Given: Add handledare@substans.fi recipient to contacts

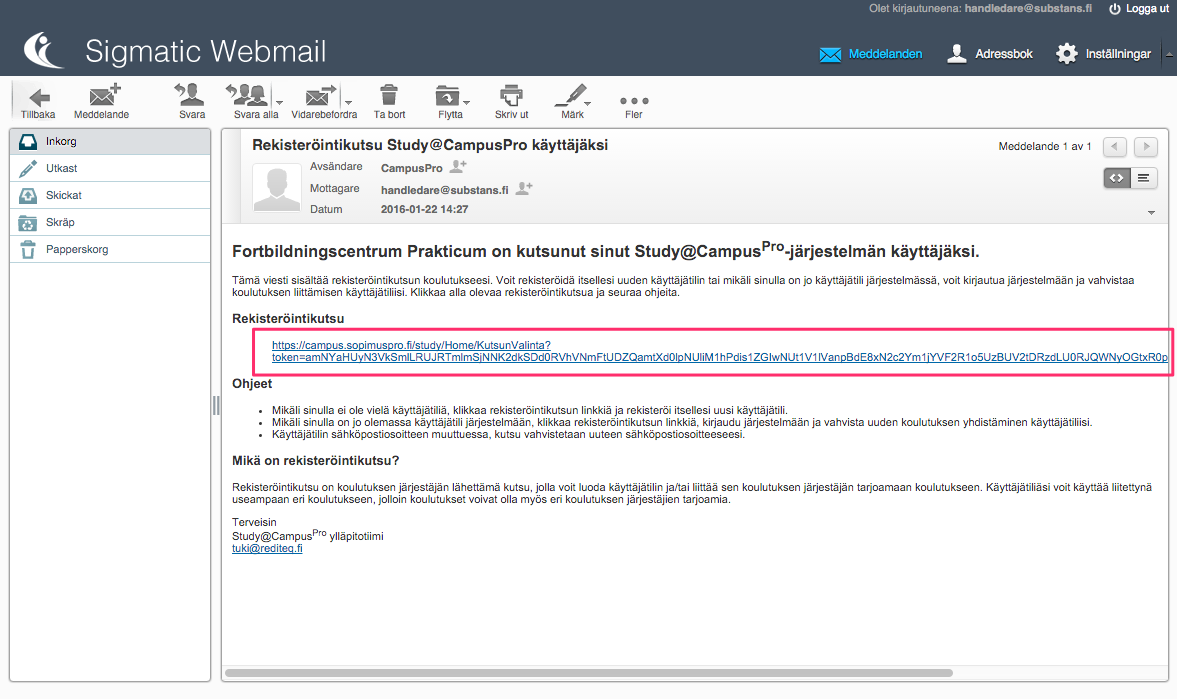Looking at the screenshot, I should point(524,188).
